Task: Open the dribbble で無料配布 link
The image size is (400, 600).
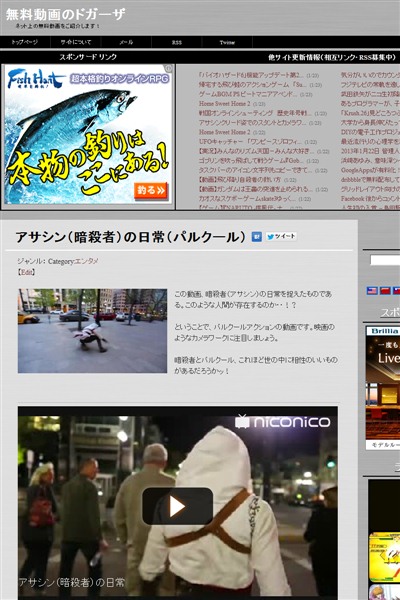Action: [370, 179]
